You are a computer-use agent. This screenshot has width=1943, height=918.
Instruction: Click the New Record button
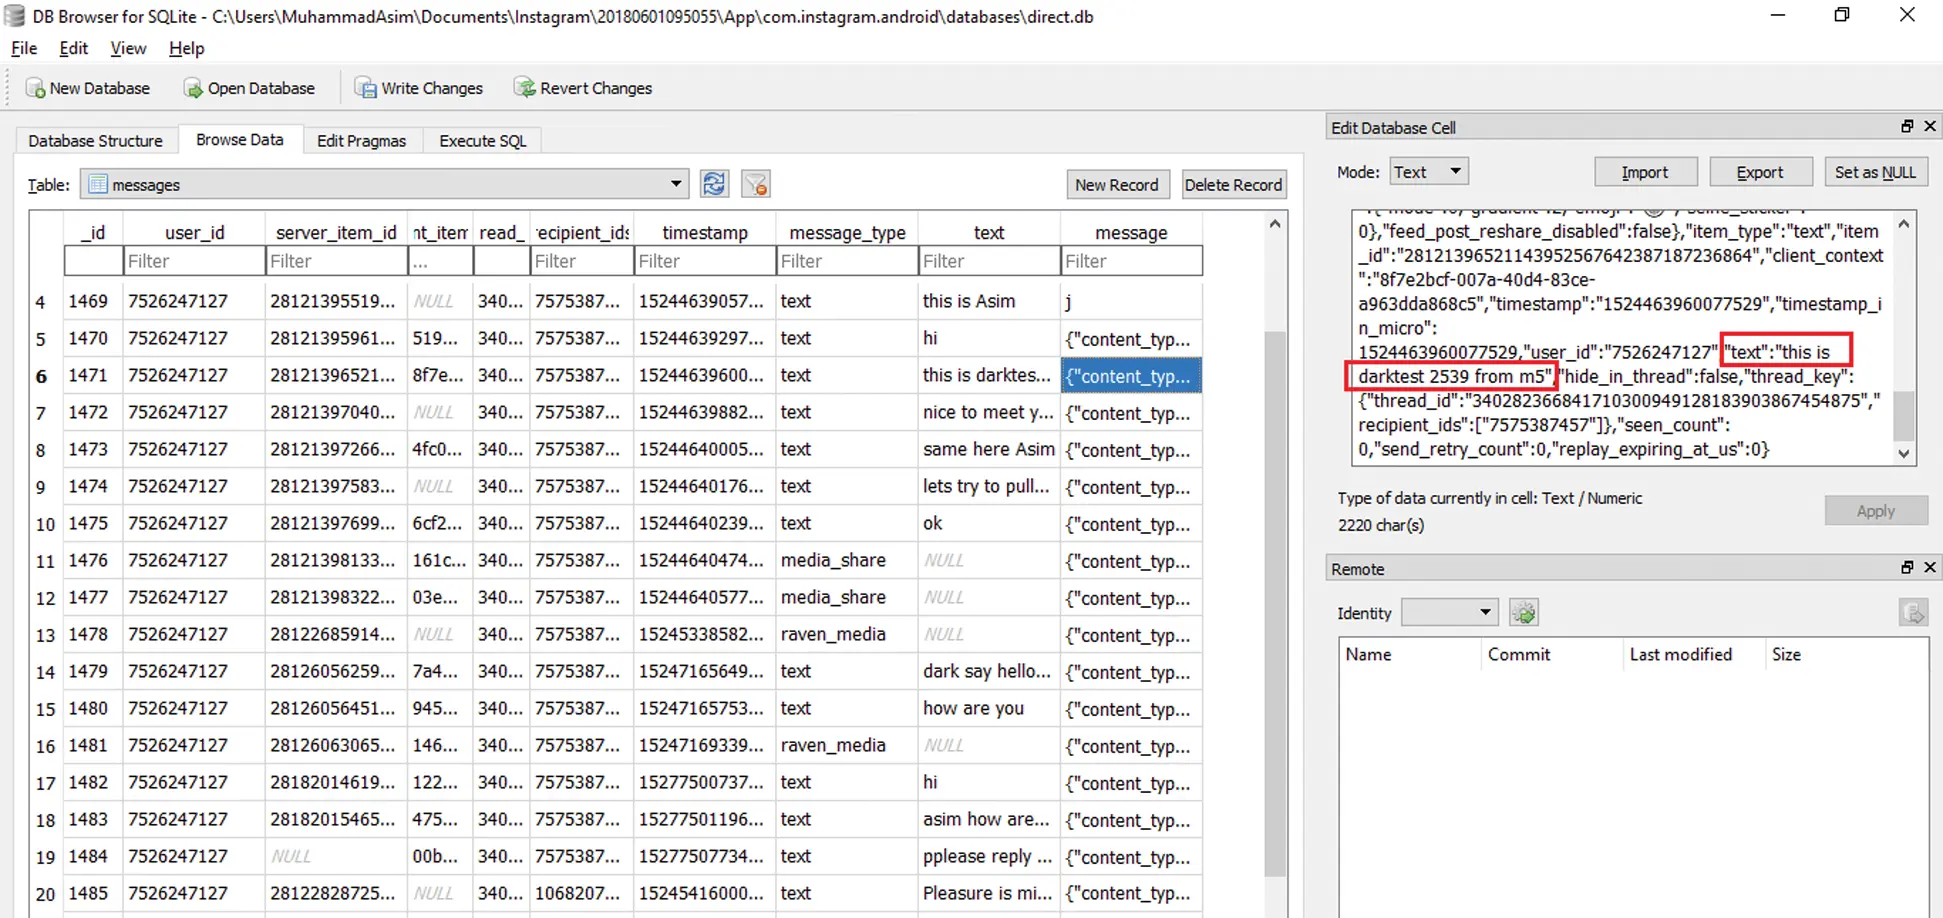click(1116, 185)
